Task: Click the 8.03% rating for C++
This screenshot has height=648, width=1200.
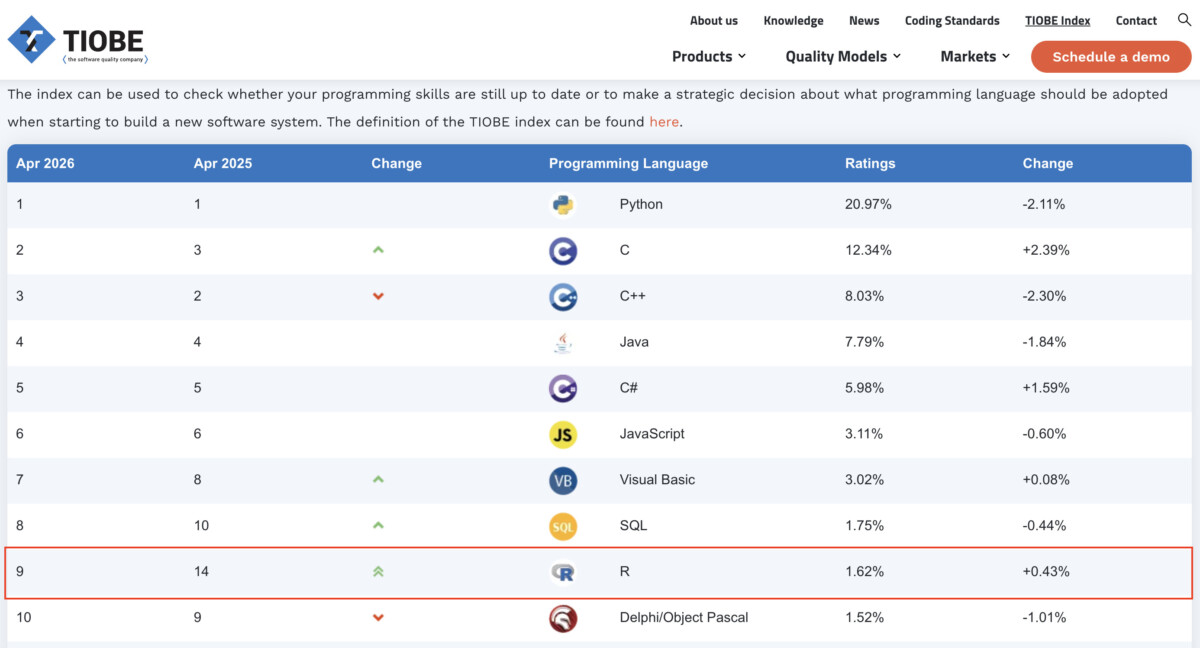Action: (864, 296)
